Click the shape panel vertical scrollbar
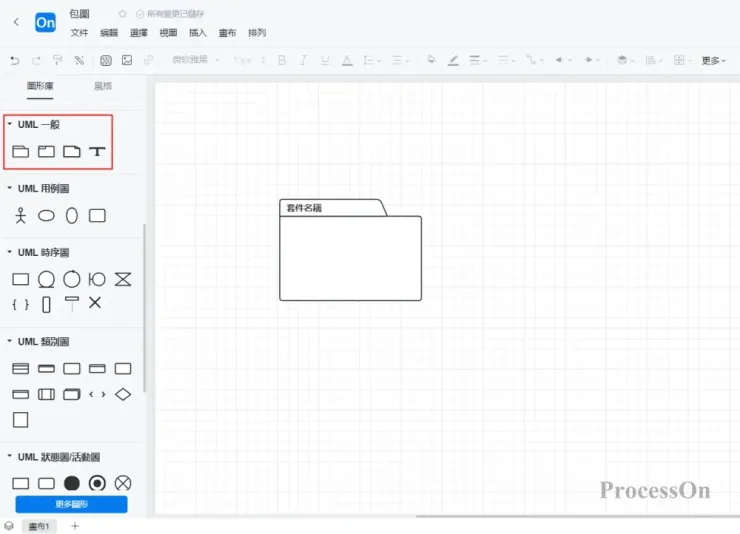 pyautogui.click(x=144, y=308)
